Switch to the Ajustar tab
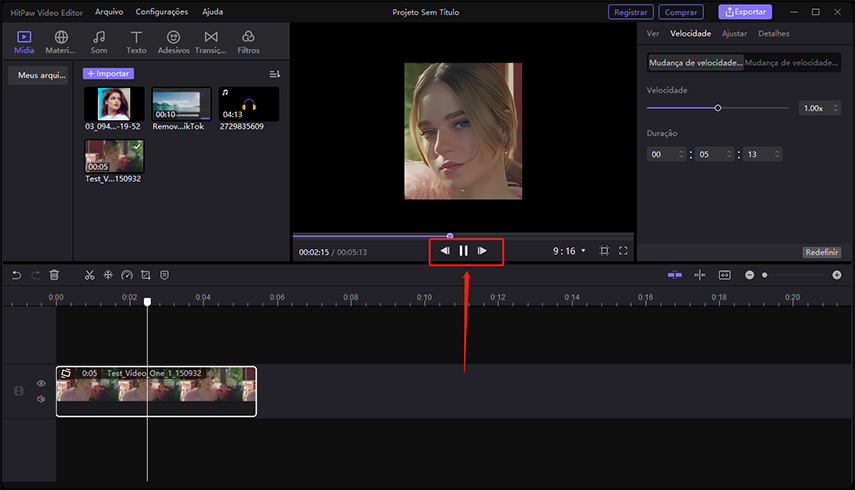The image size is (855, 490). coord(734,33)
